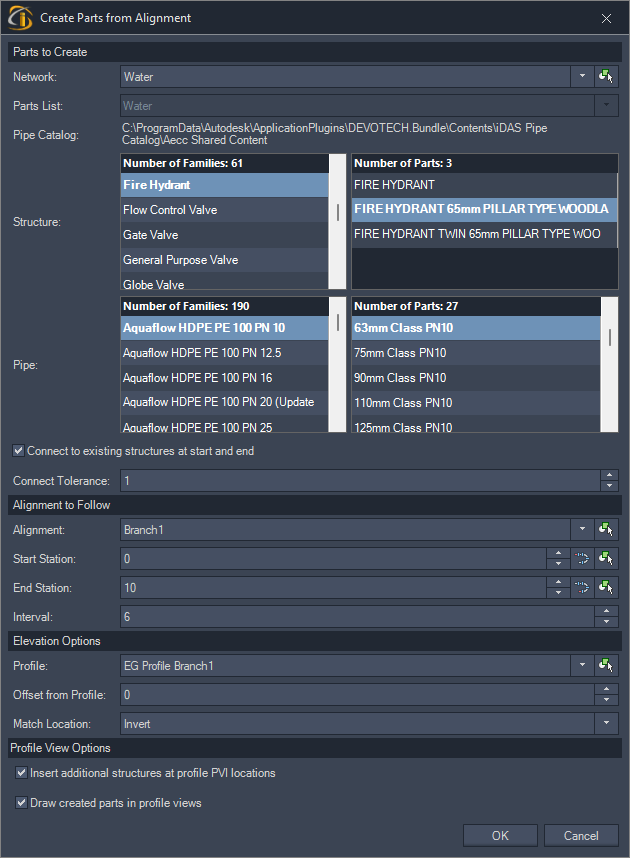The width and height of the screenshot is (630, 858).
Task: Pick alignment from drawing icon beside Branch1
Action: pyautogui.click(x=606, y=529)
